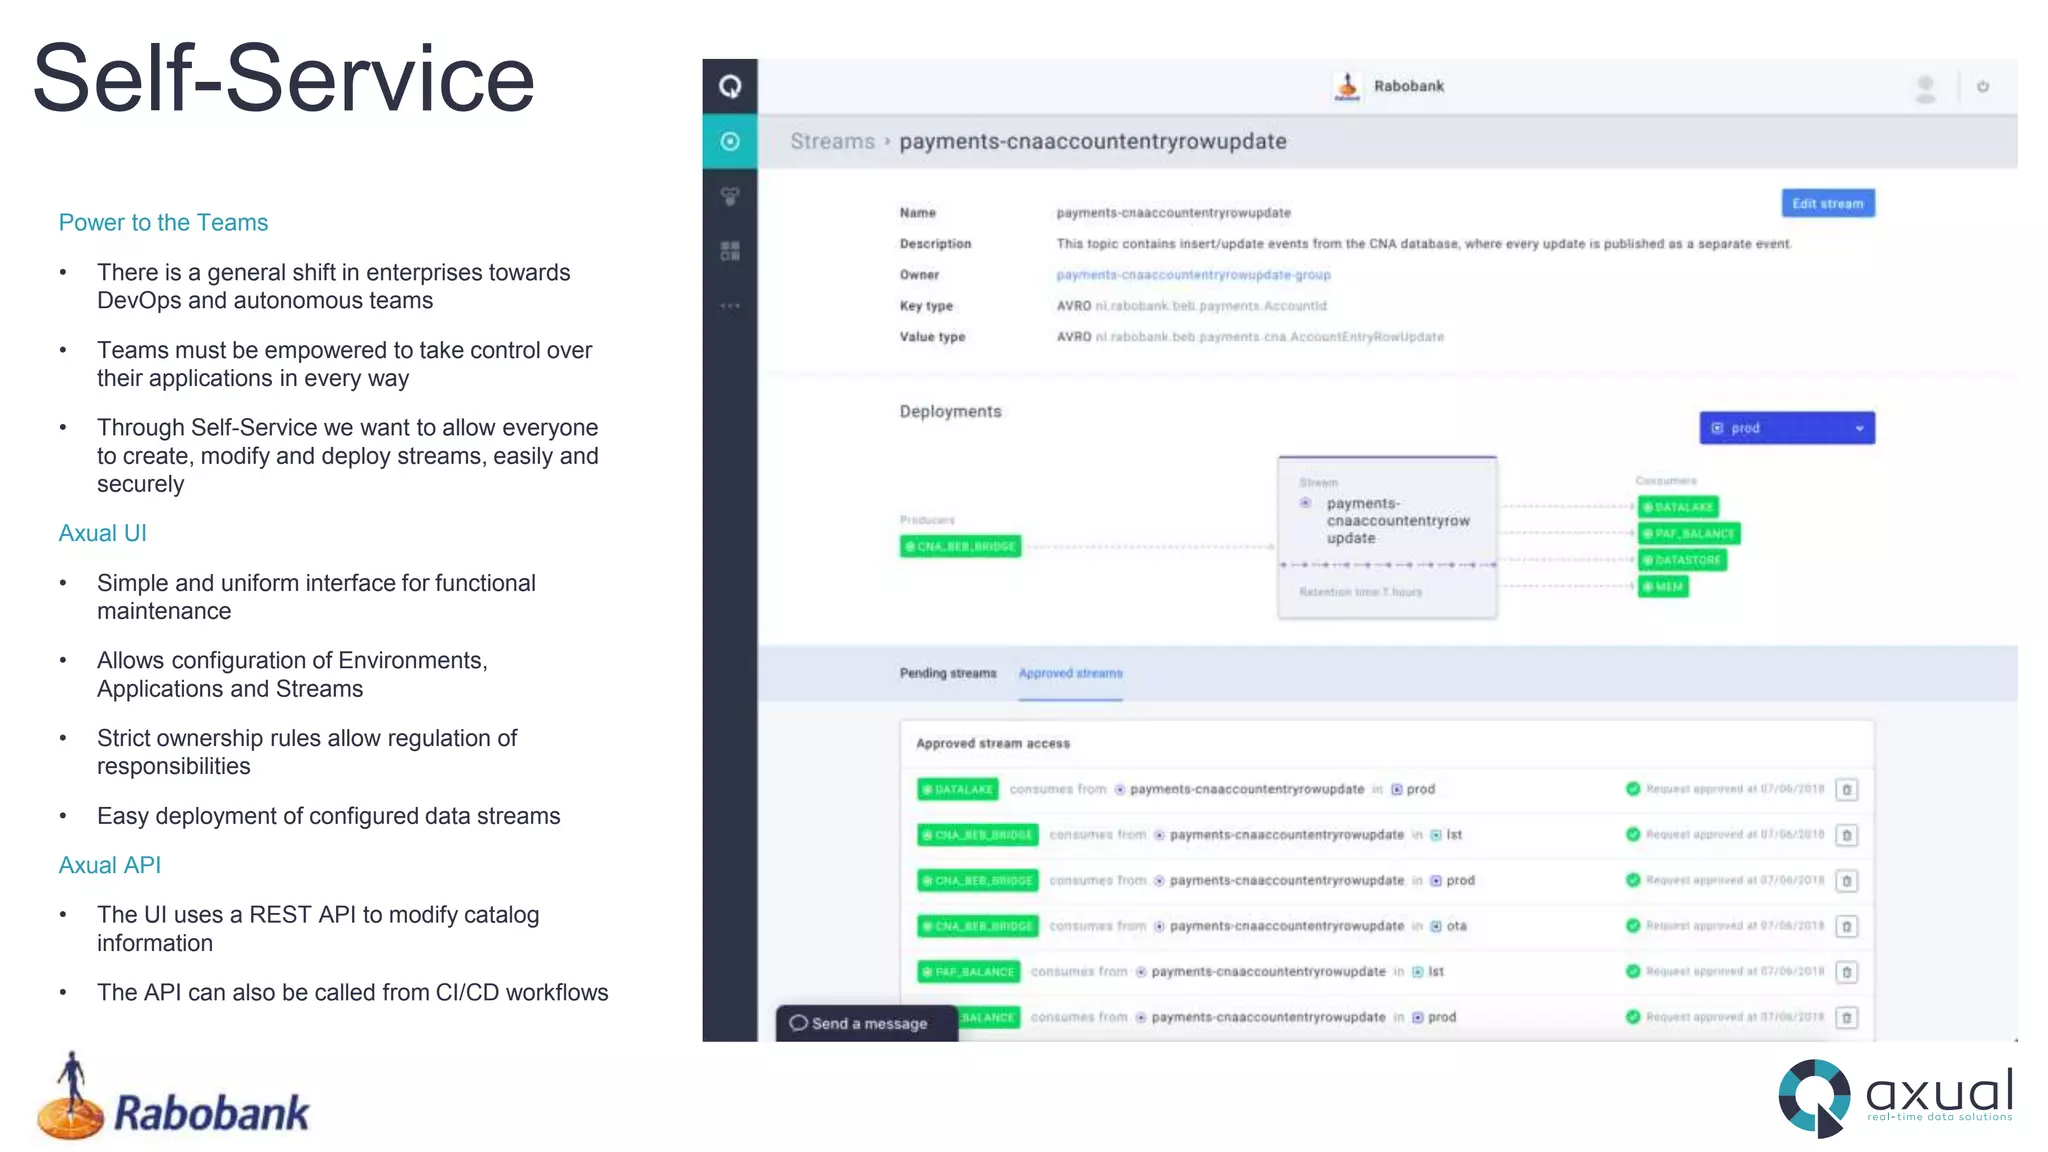Open the environments grid sidebar icon

(x=730, y=251)
